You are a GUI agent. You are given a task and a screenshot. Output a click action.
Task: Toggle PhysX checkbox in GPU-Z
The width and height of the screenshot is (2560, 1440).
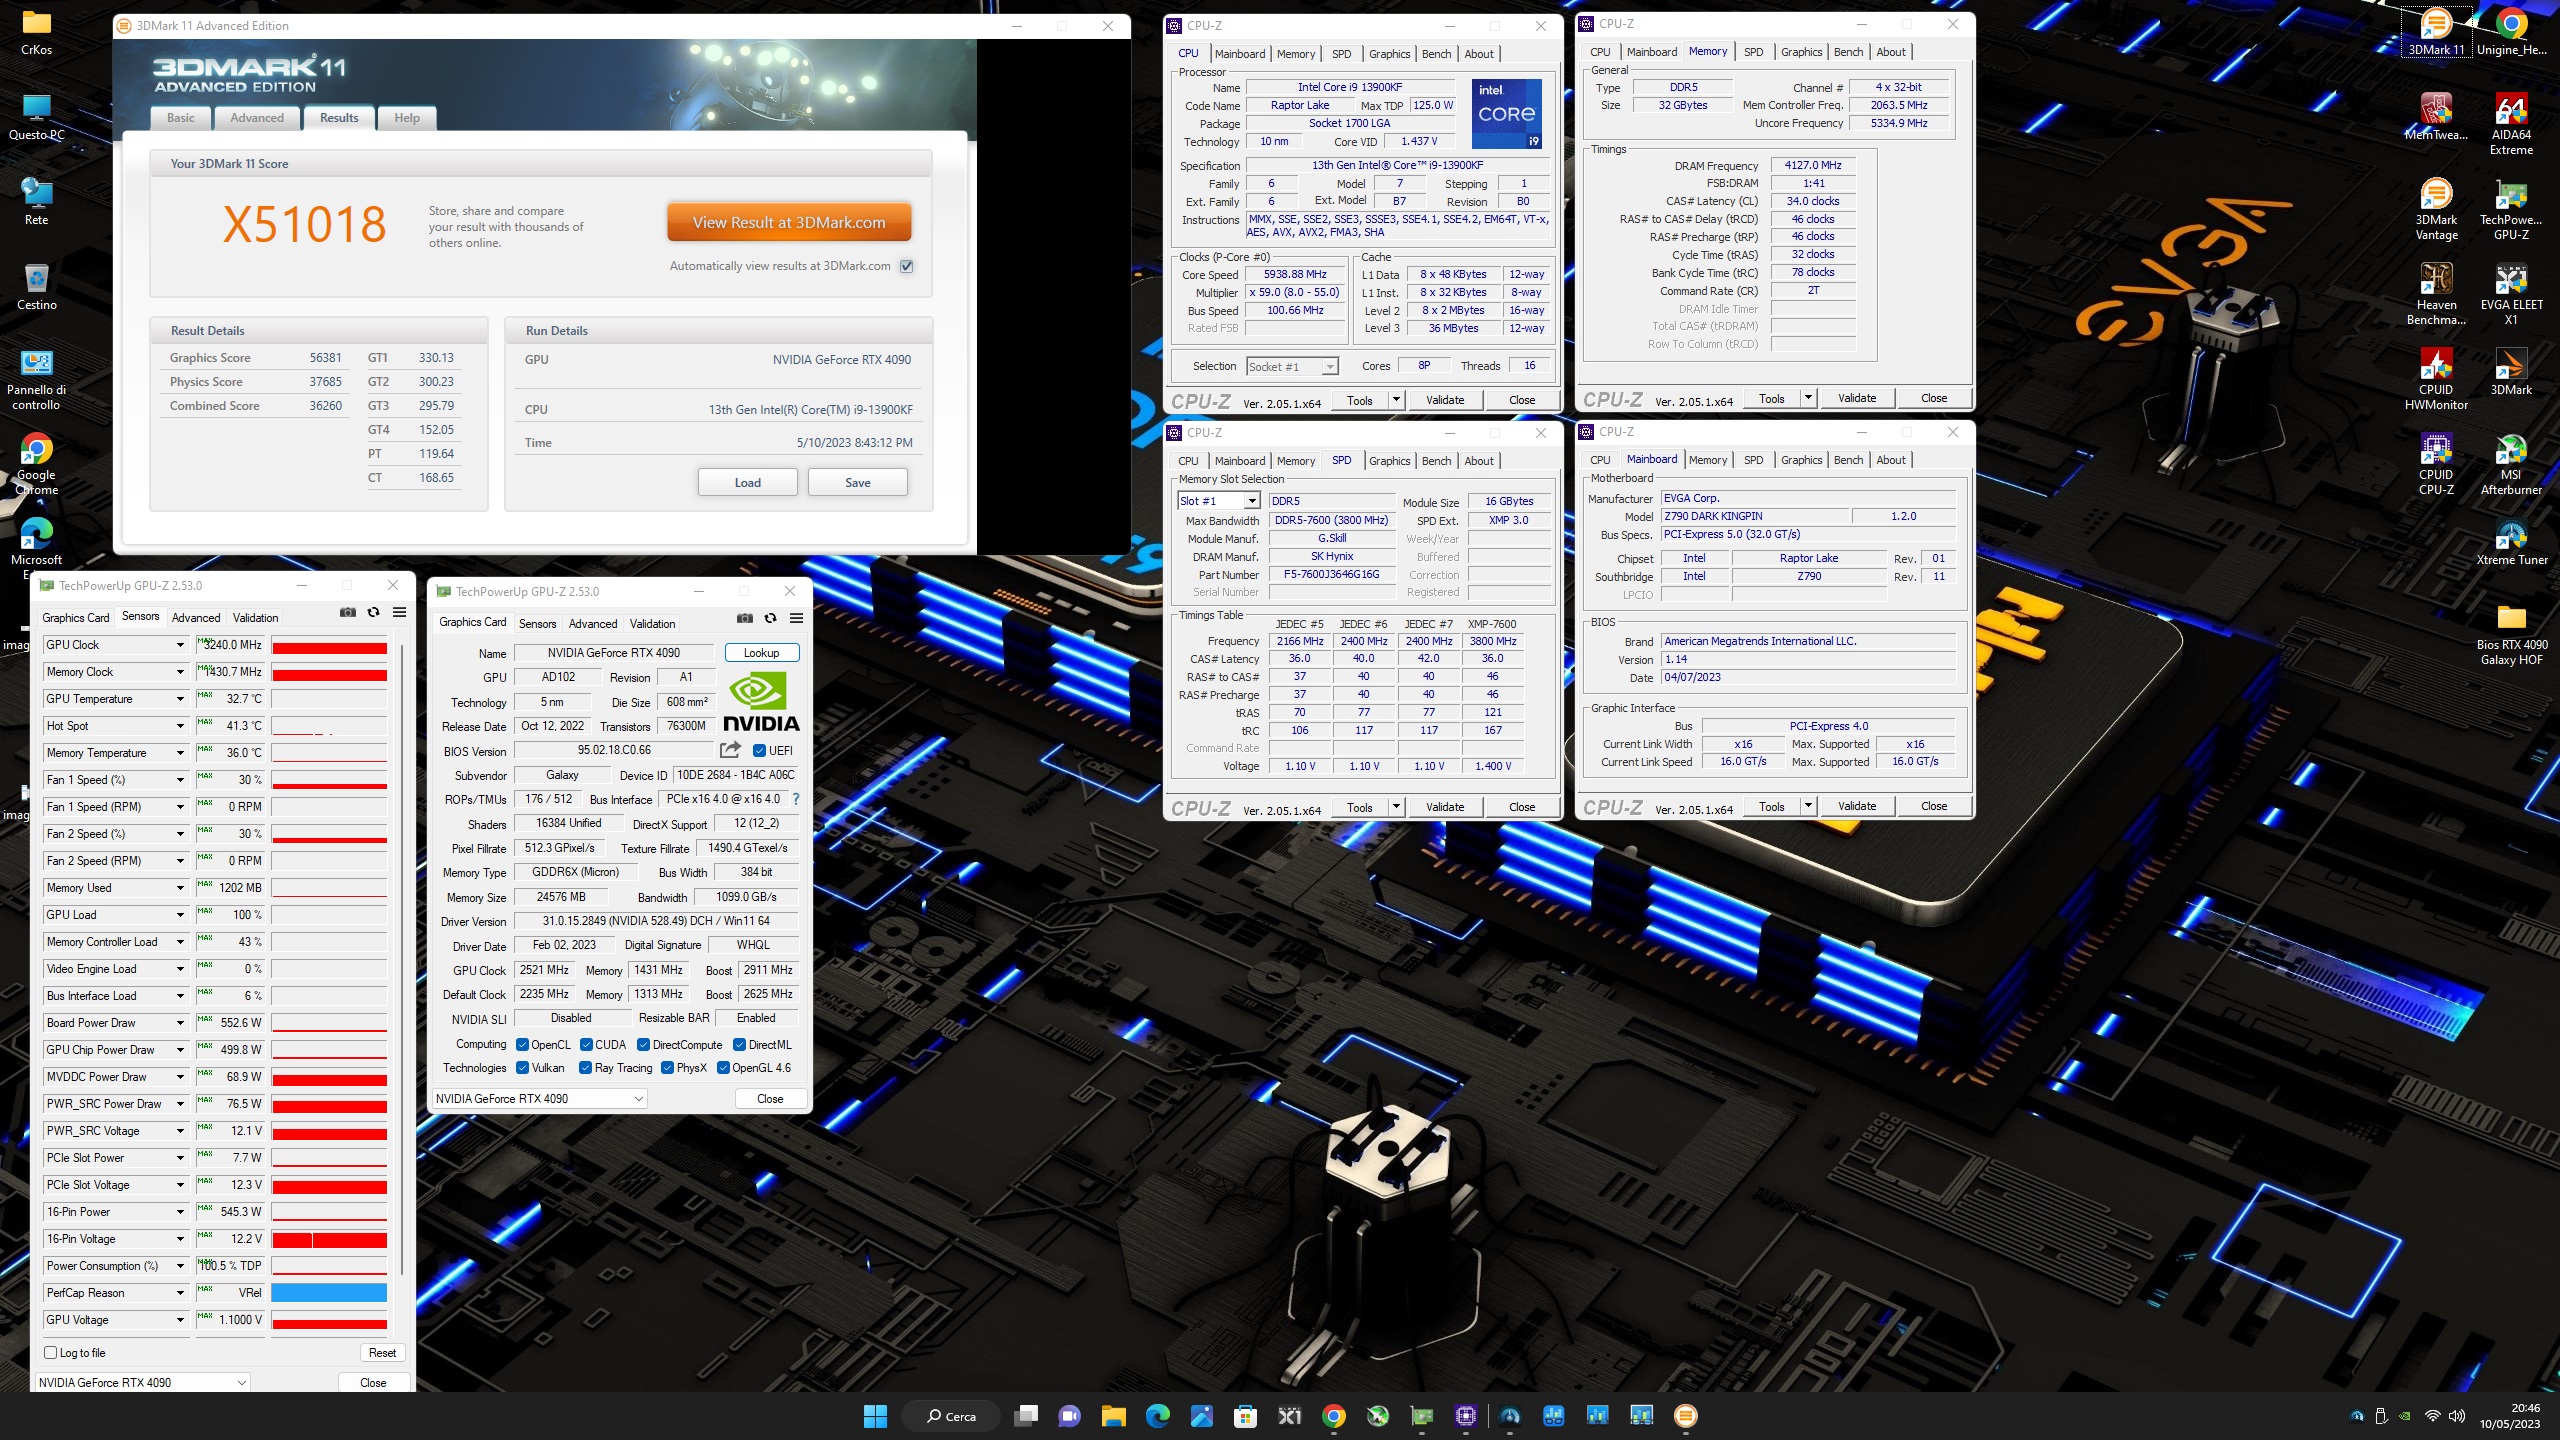pos(667,1067)
